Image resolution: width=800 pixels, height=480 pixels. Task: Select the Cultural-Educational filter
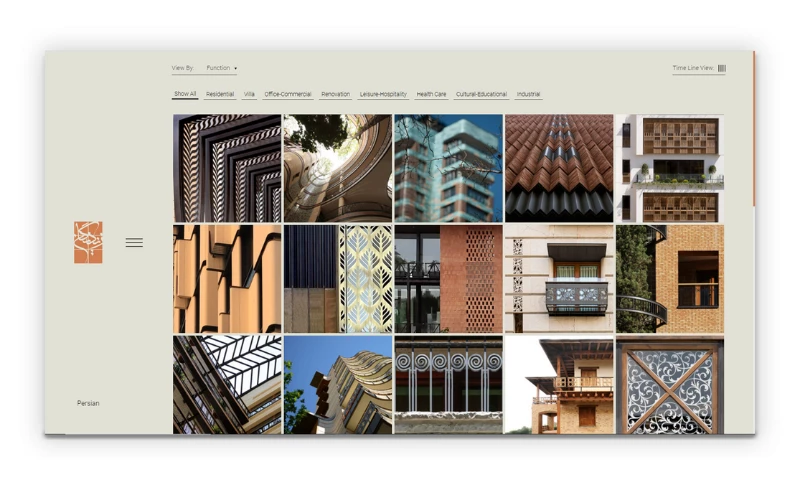click(481, 95)
